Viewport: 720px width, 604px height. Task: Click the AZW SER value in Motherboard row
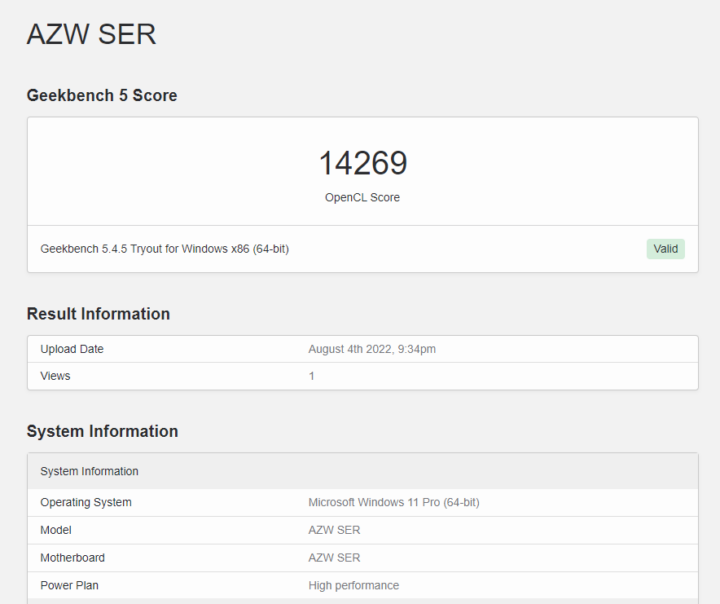tap(334, 558)
